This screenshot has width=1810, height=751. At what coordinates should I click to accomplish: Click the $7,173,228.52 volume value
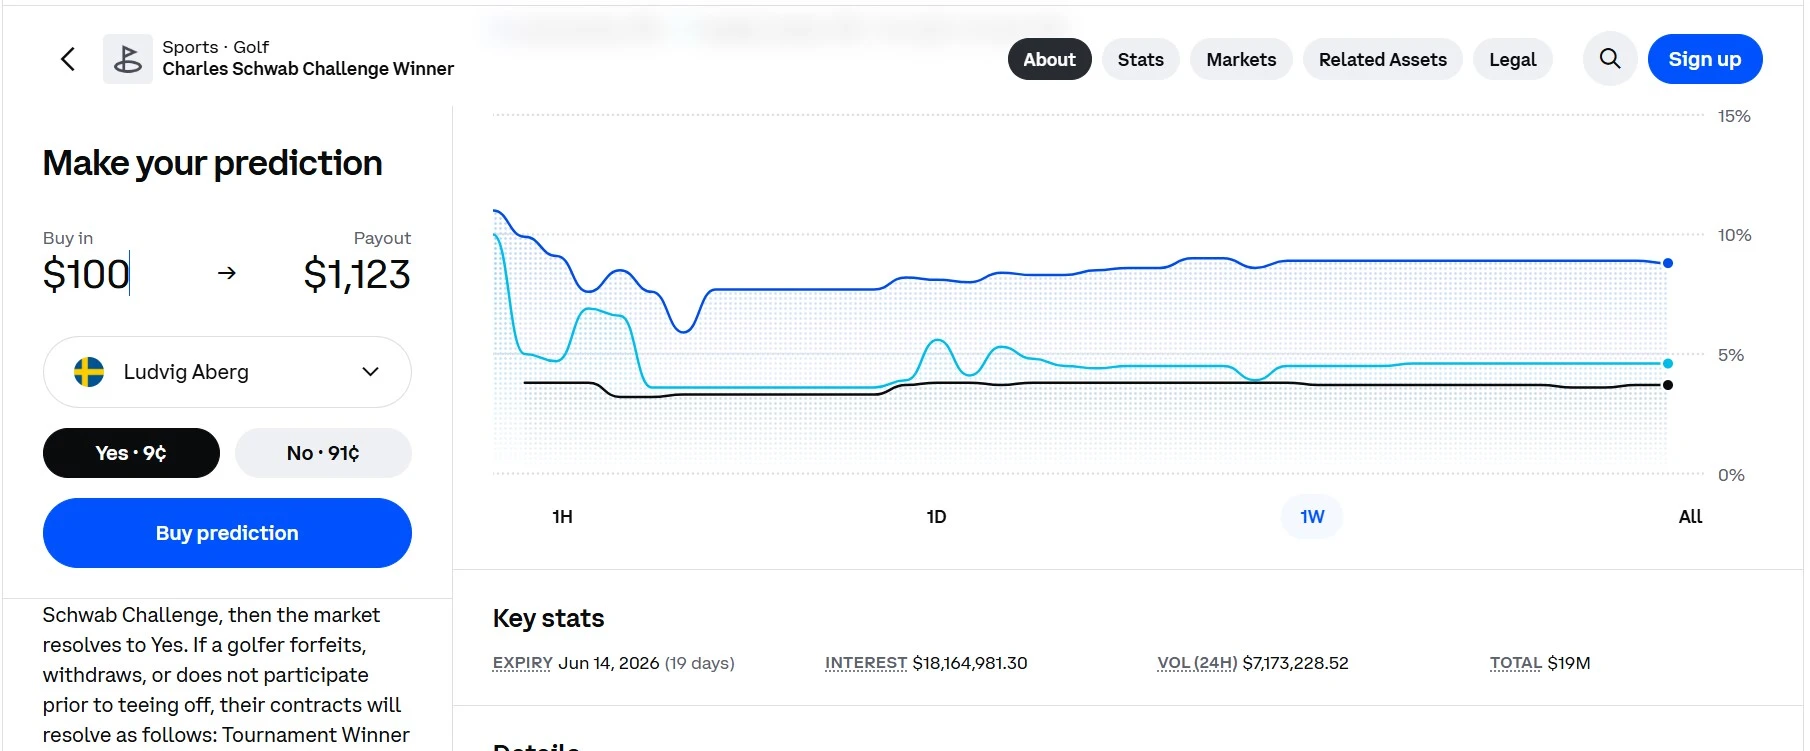point(1295,663)
